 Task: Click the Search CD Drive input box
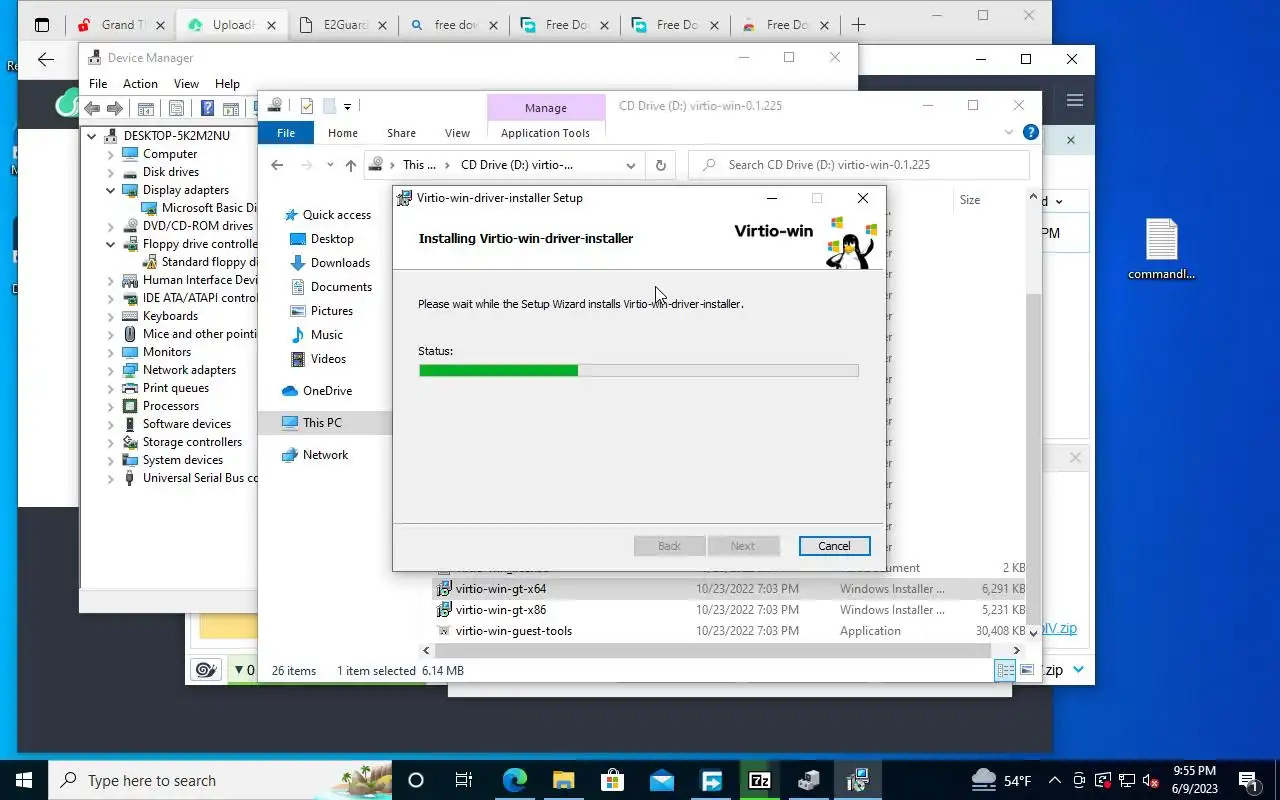tap(859, 165)
